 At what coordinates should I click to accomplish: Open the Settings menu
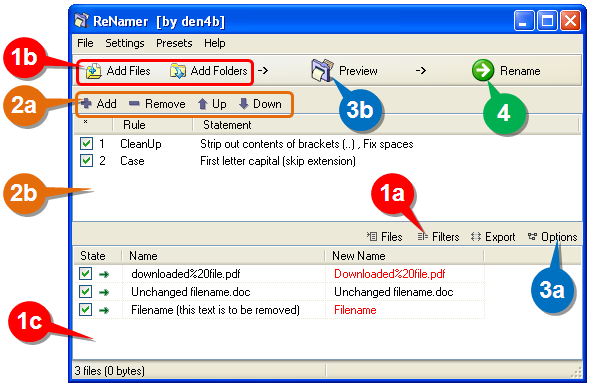125,43
